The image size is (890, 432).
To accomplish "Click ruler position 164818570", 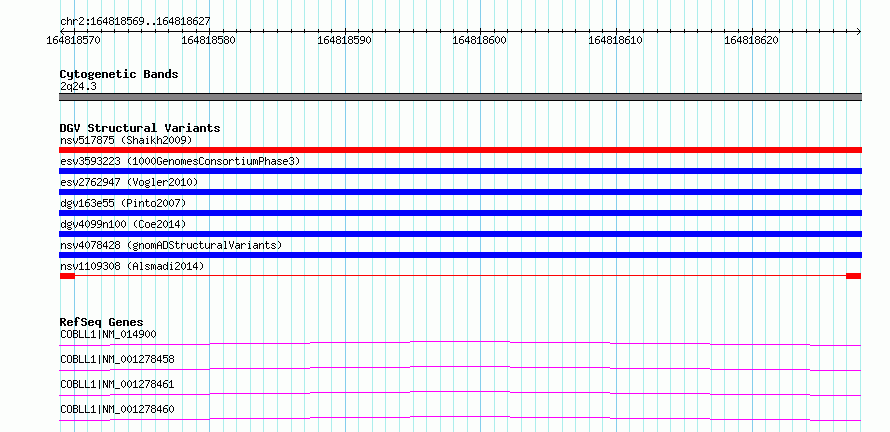I will [74, 40].
